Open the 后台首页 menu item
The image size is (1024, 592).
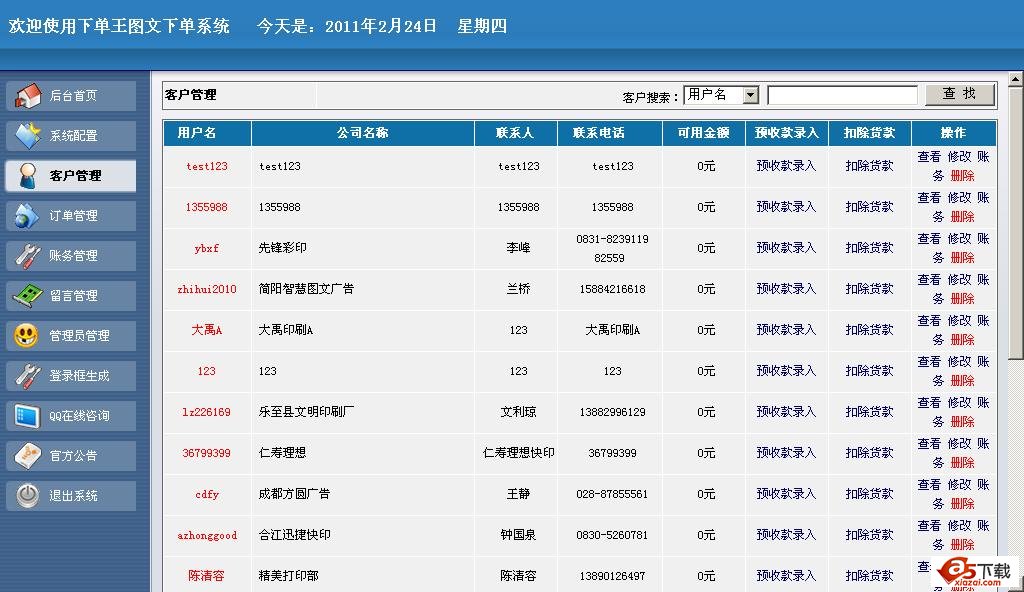point(71,95)
